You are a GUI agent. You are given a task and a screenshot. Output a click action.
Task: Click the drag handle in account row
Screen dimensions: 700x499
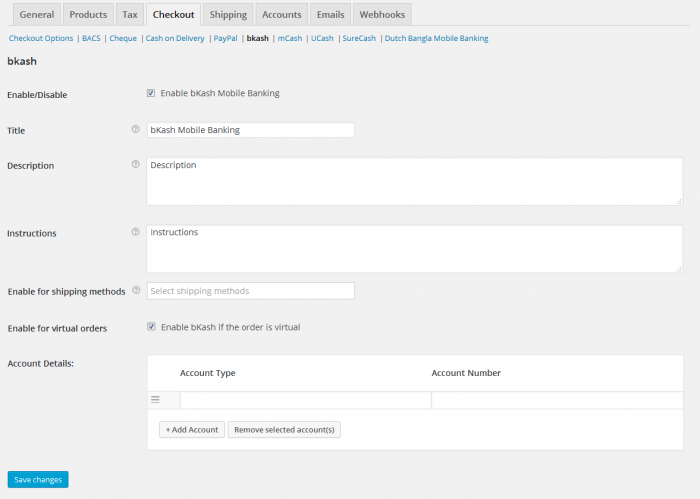click(x=155, y=400)
